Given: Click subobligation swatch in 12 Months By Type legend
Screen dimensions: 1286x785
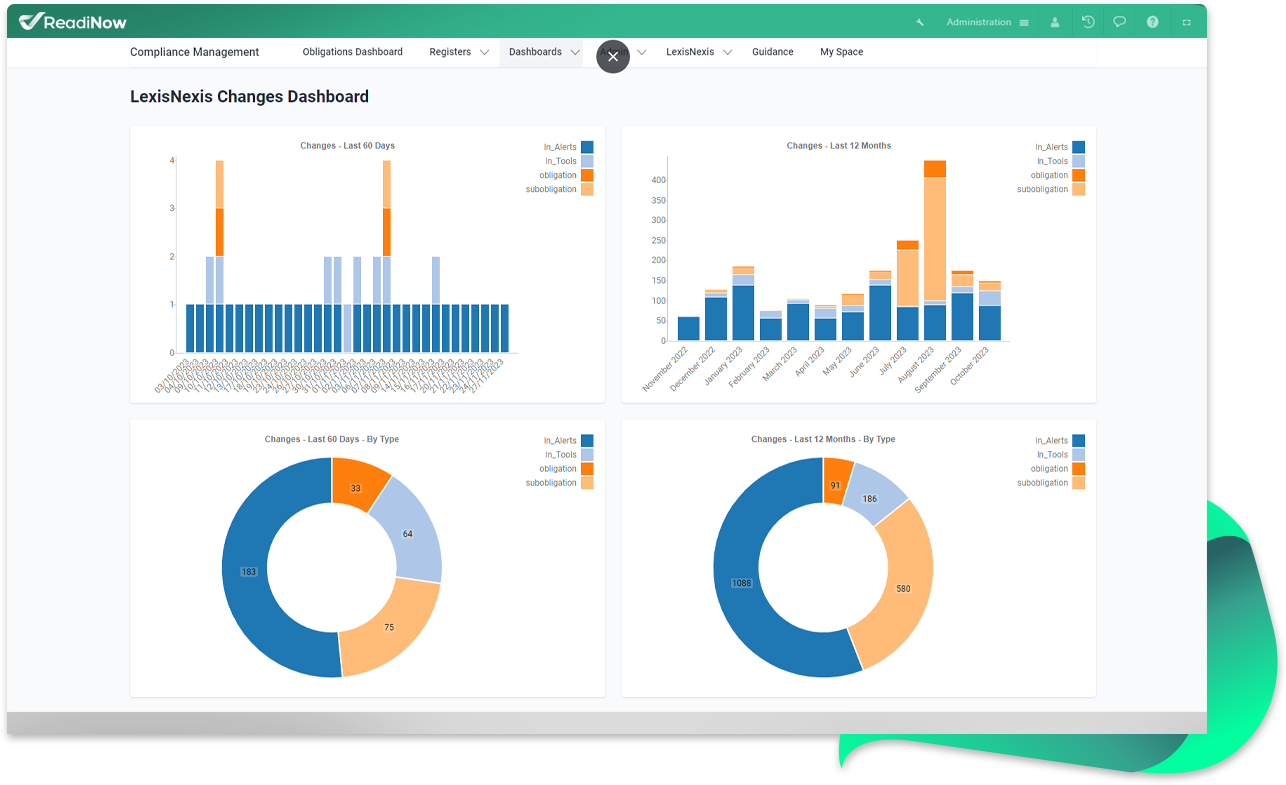Looking at the screenshot, I should tap(1079, 482).
